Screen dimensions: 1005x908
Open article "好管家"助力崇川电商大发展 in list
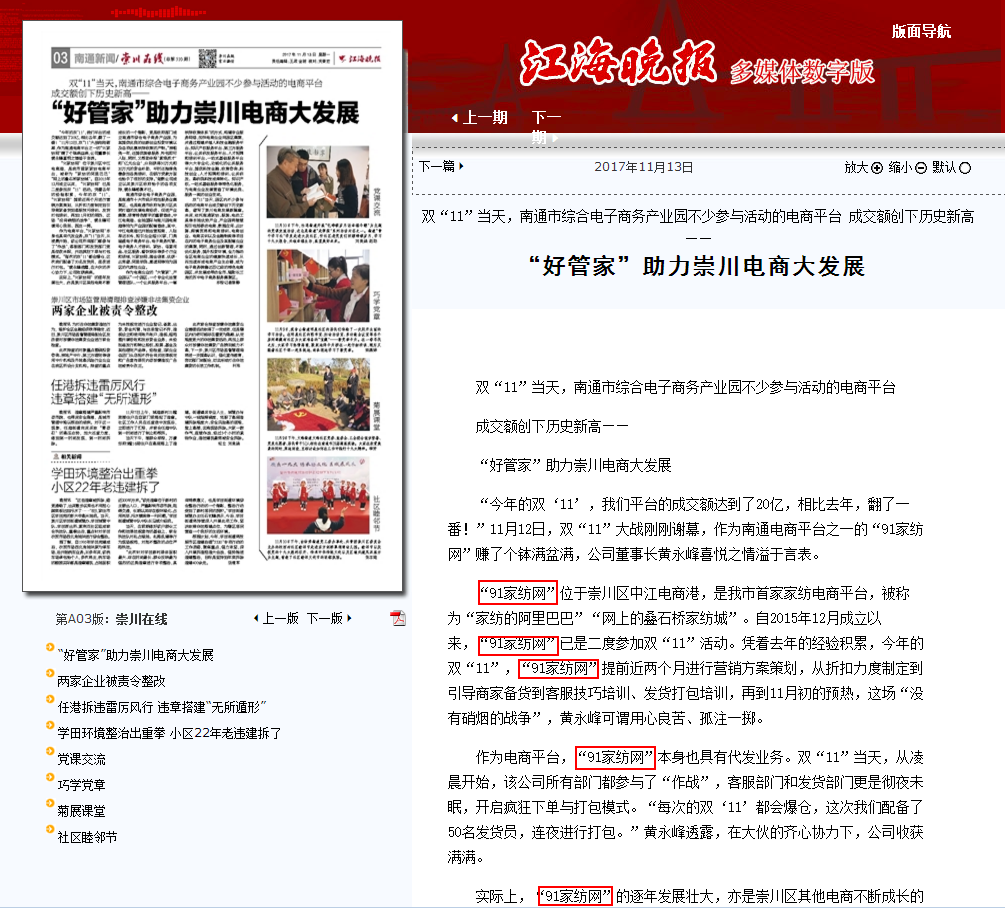click(135, 655)
